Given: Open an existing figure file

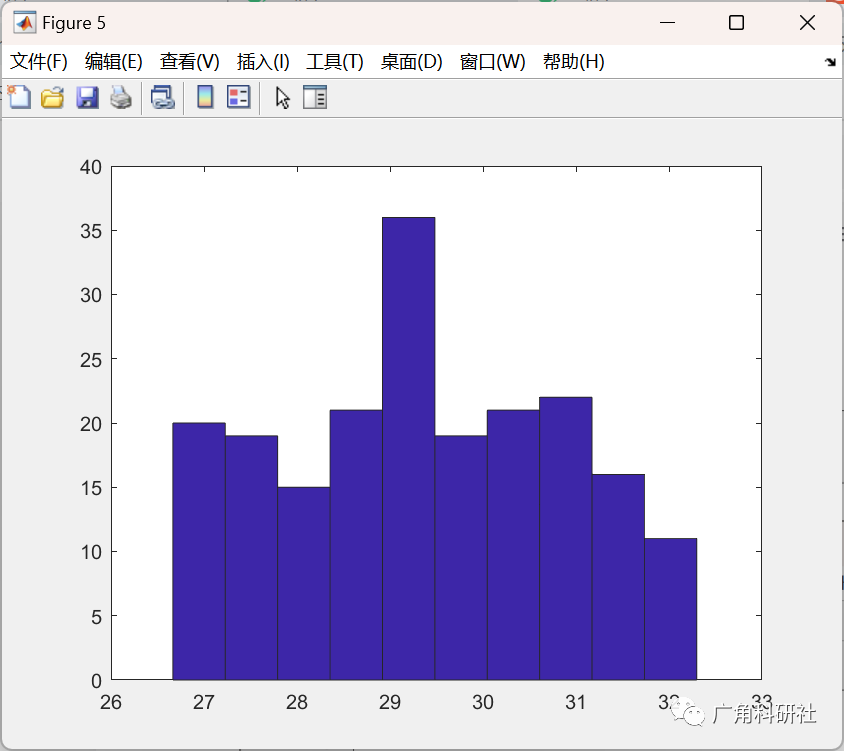Looking at the screenshot, I should coord(51,97).
